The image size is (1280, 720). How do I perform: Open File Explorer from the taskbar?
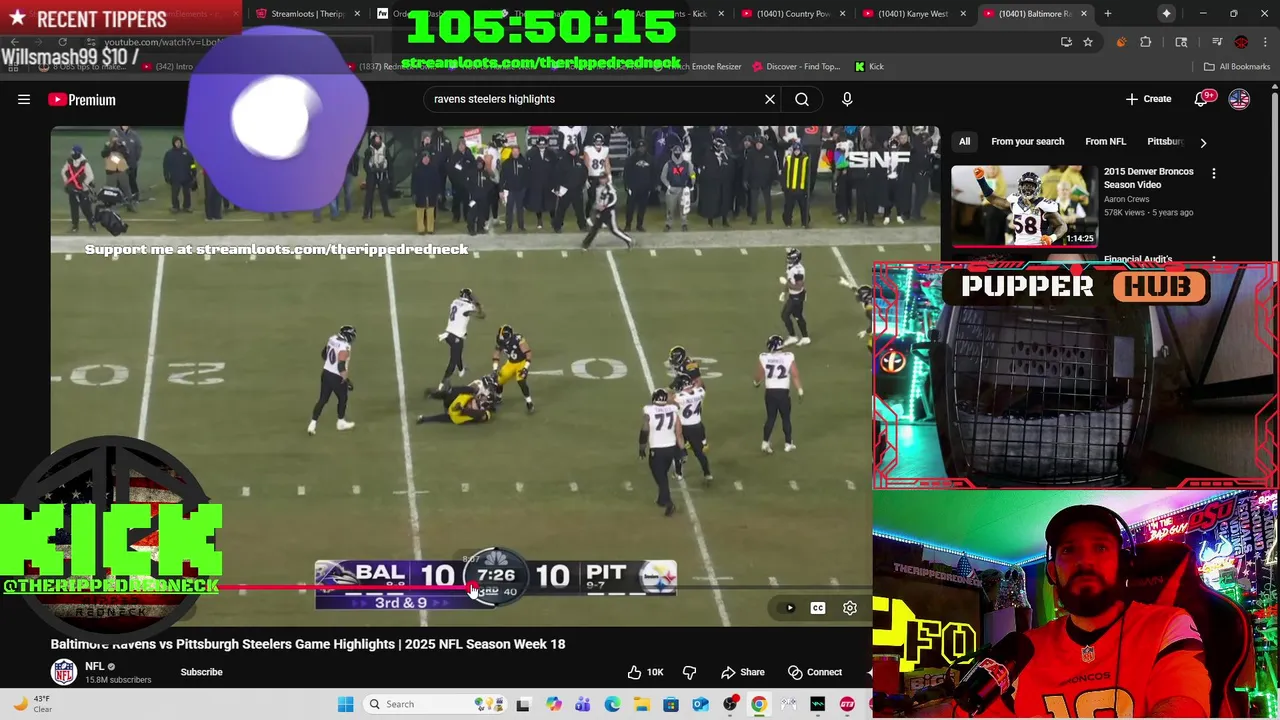641,705
